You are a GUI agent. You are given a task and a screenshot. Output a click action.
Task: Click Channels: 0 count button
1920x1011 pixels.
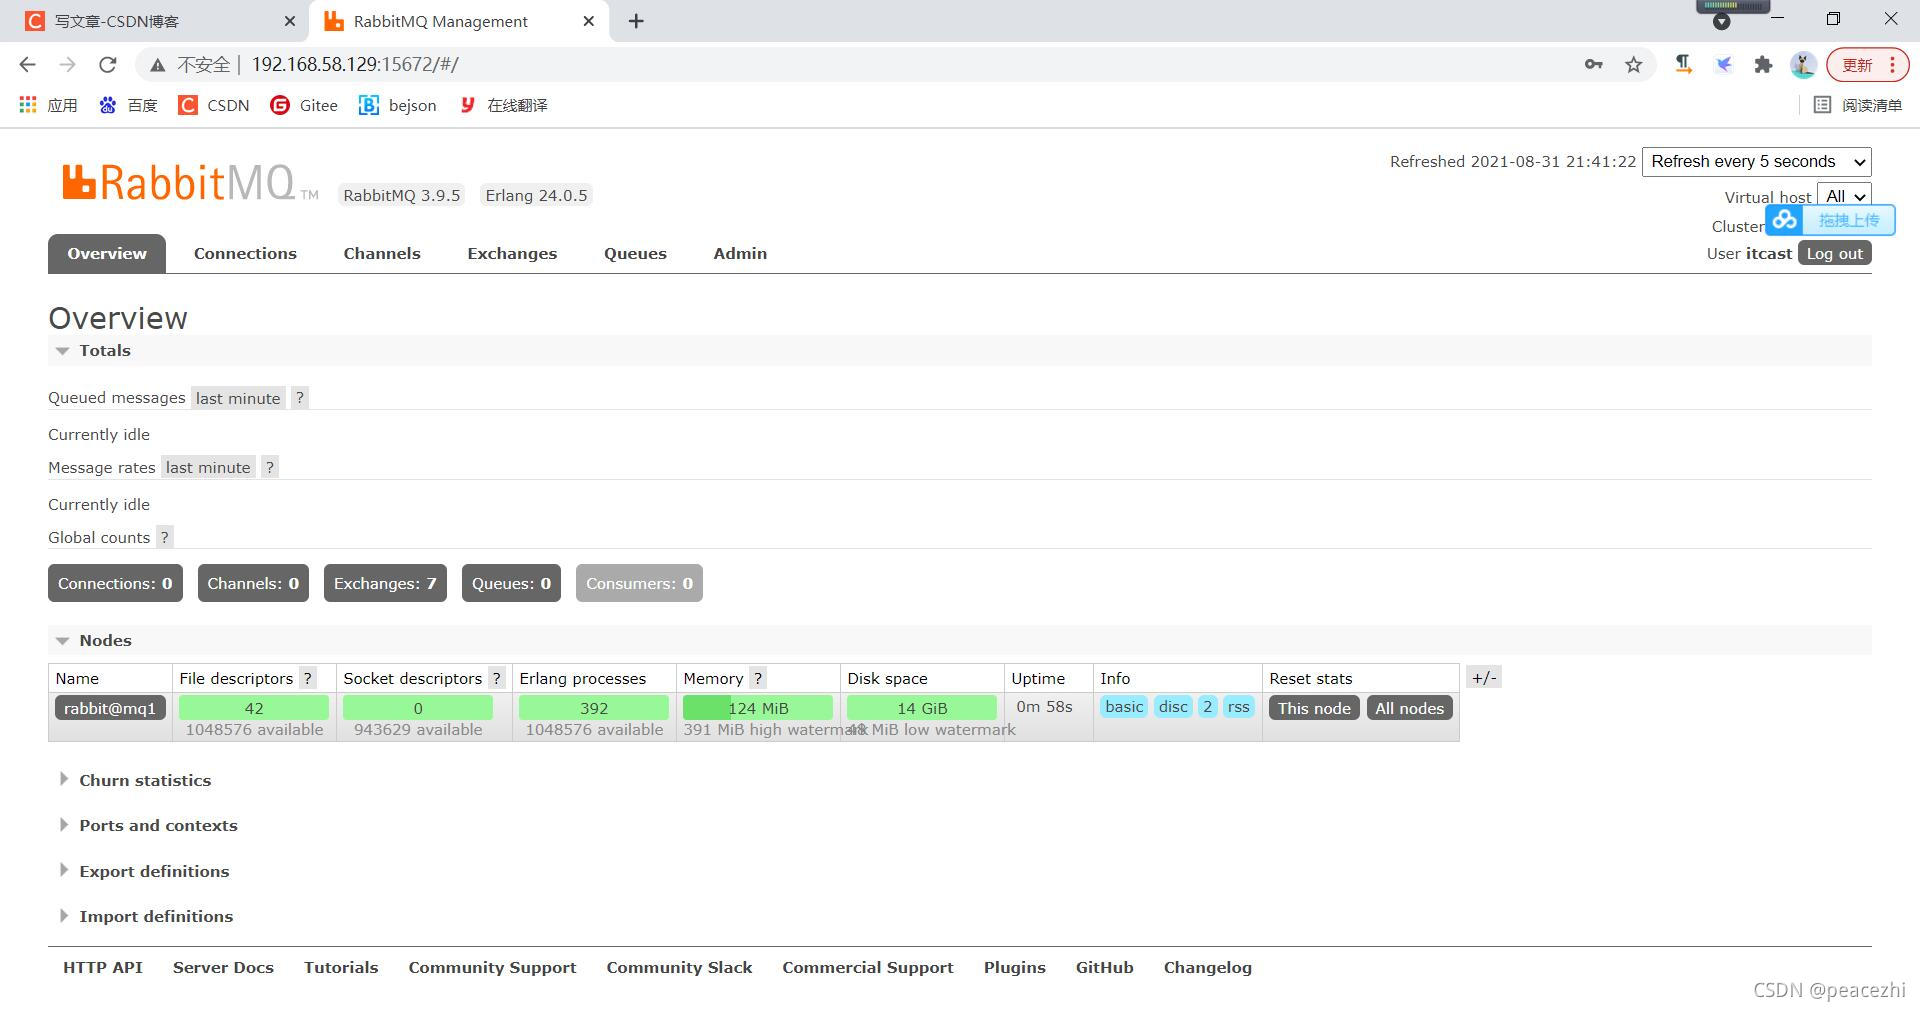[253, 583]
